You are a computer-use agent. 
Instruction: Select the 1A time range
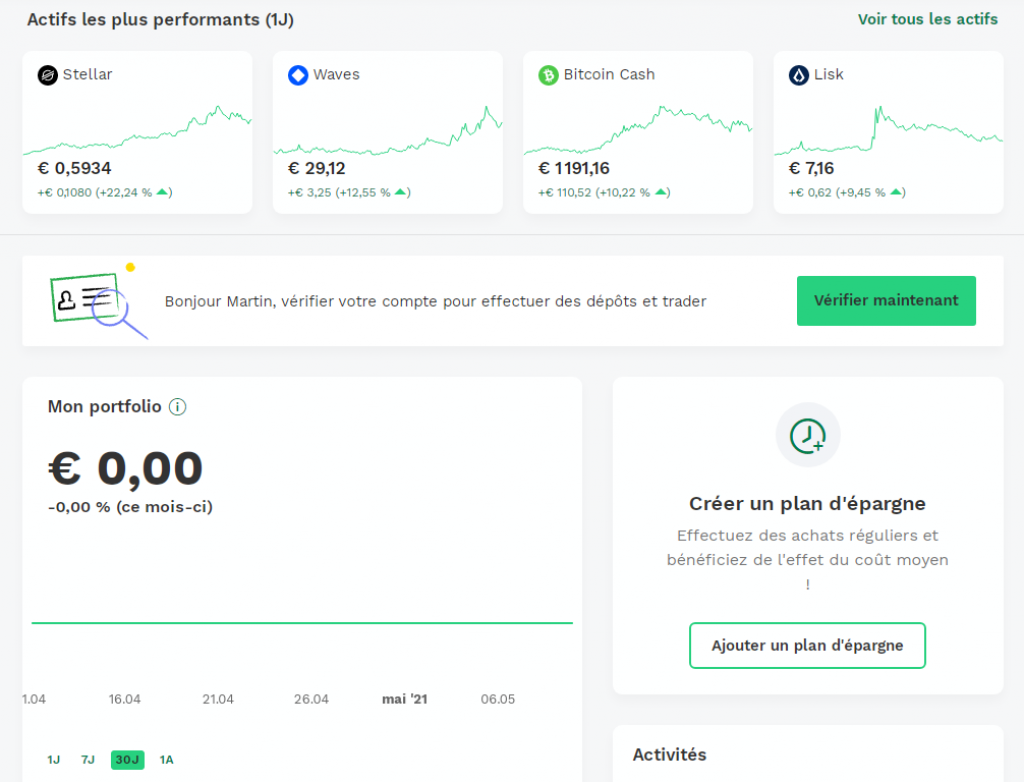pyautogui.click(x=166, y=760)
